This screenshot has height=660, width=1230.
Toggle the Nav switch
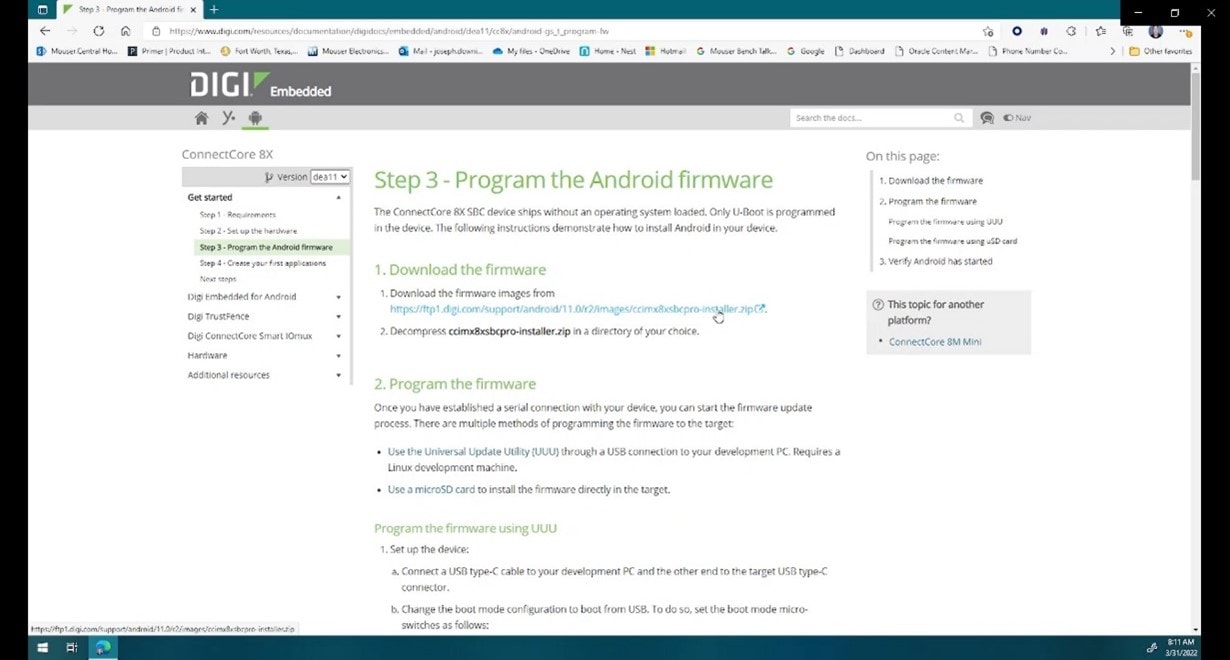point(1016,118)
